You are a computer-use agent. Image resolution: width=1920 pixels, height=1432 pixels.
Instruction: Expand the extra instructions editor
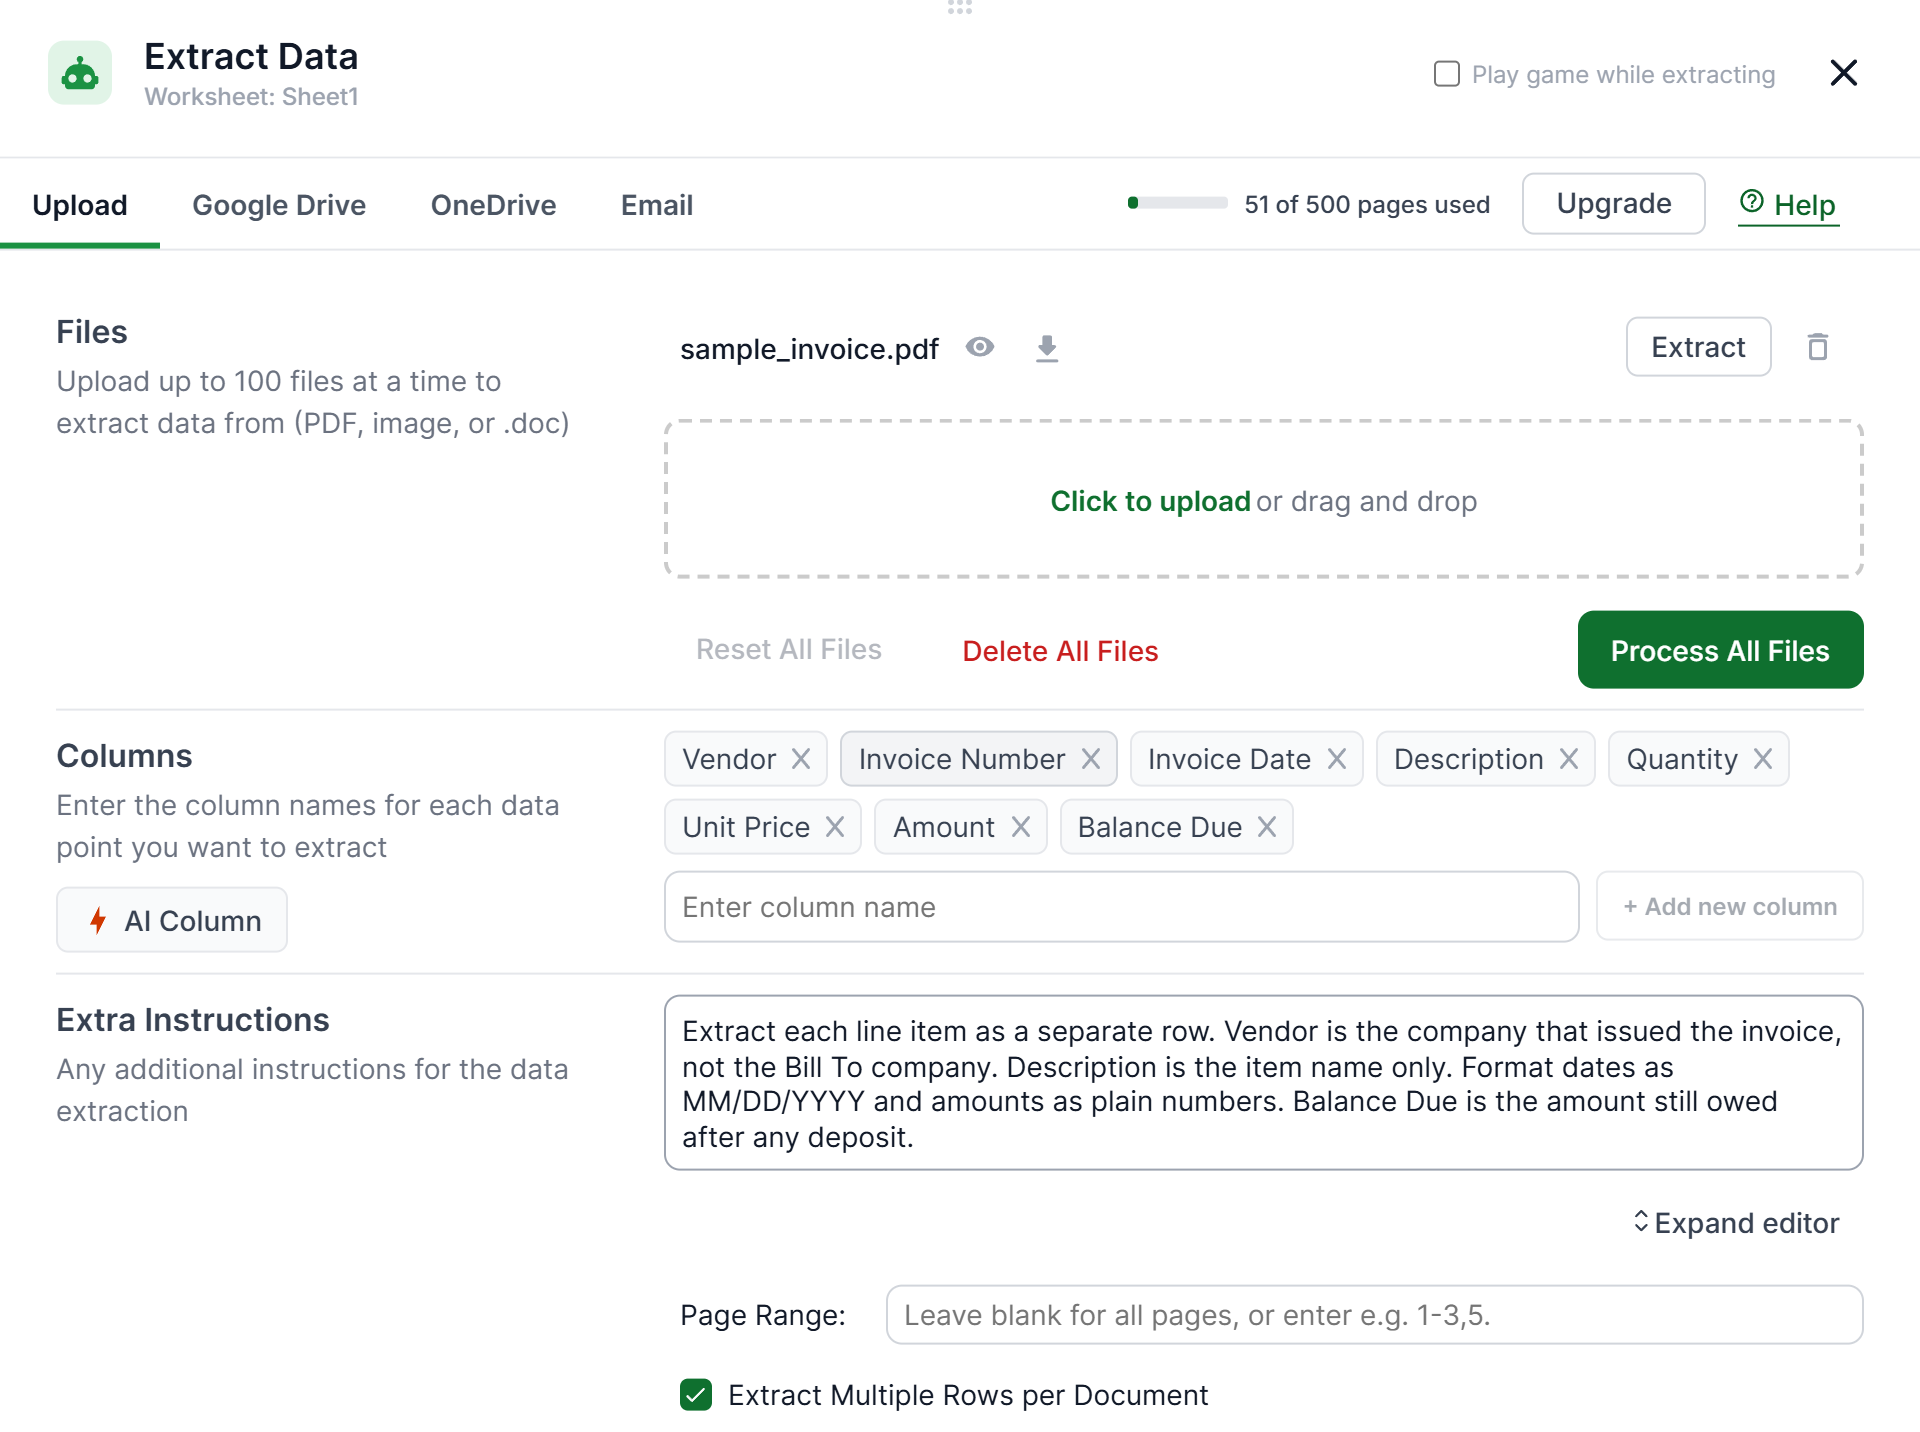1735,1223
